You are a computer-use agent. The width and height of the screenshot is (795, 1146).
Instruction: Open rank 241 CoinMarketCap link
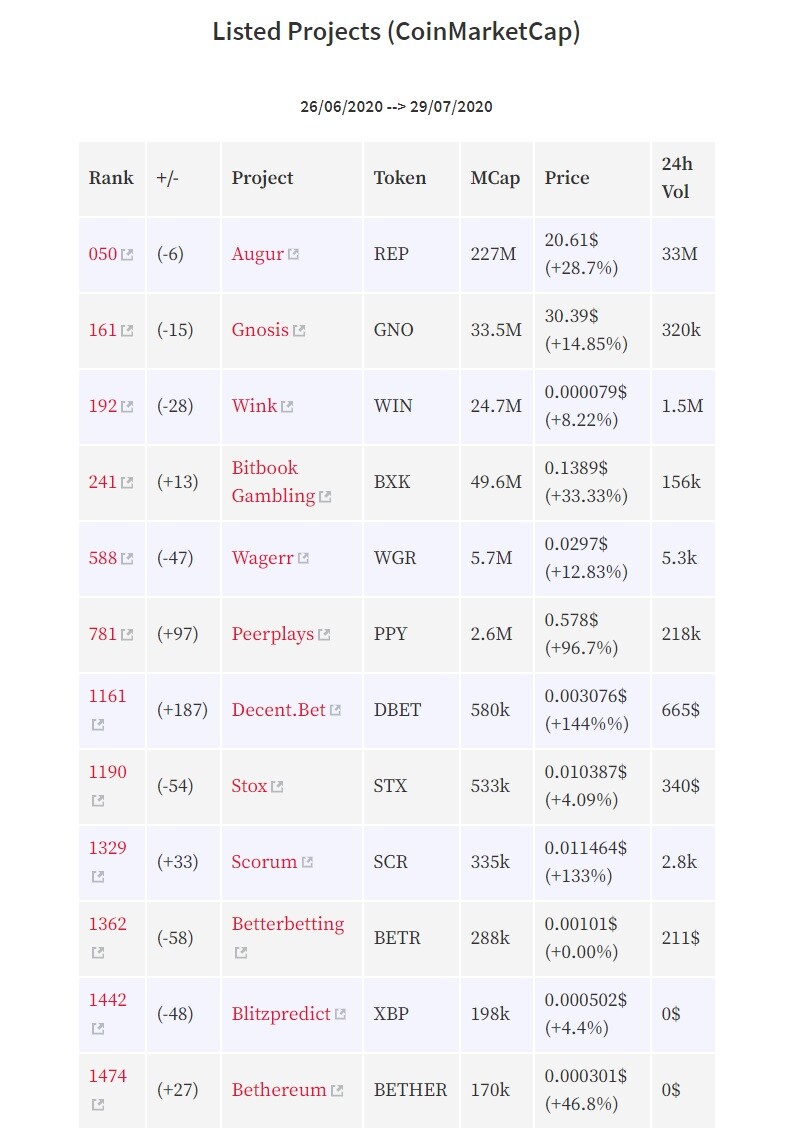tap(103, 482)
